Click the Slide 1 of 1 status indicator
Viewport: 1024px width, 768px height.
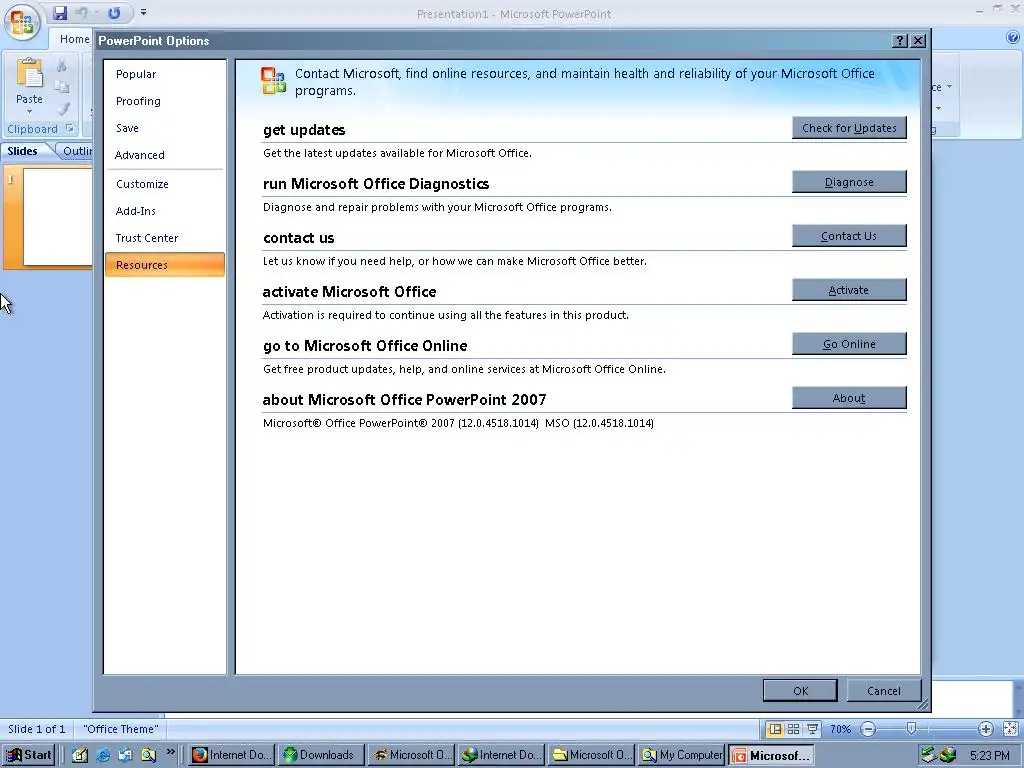[x=37, y=729]
